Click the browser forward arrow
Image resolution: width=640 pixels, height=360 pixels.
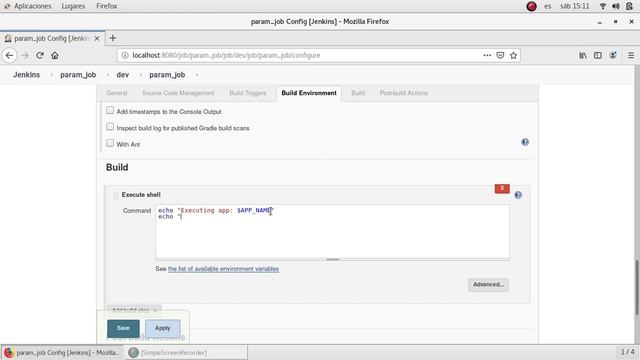tap(25, 55)
